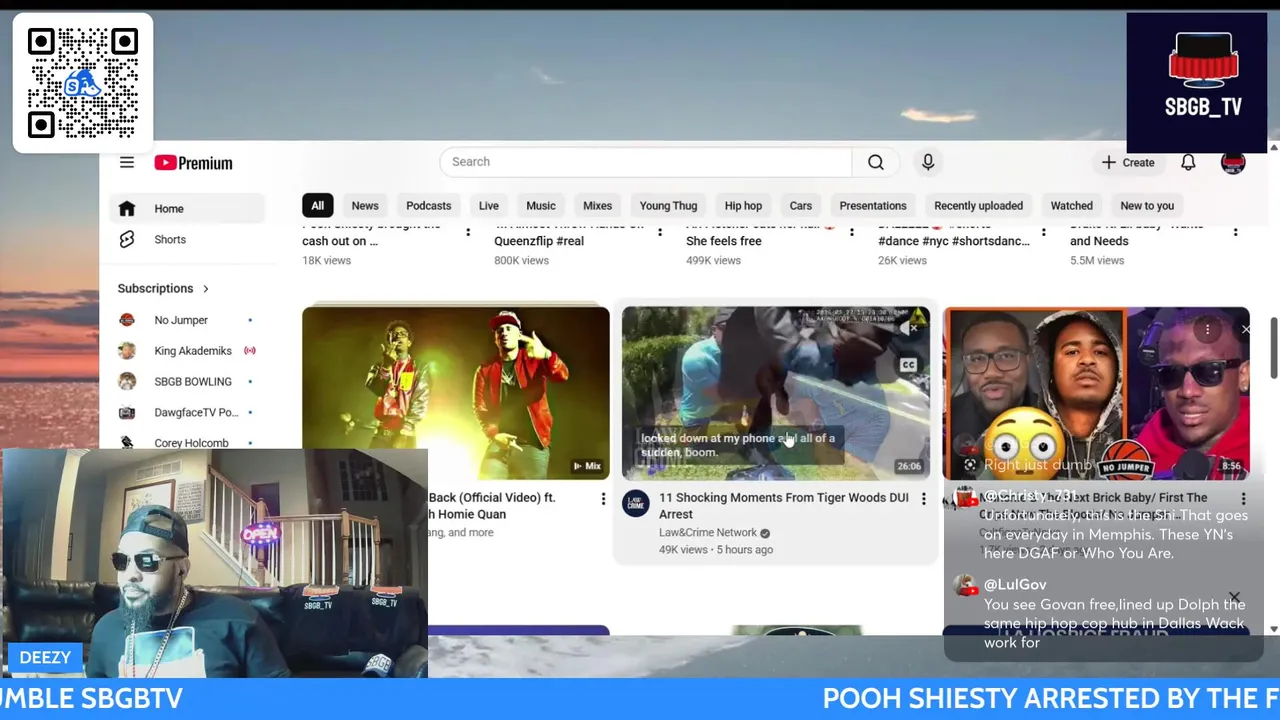The image size is (1280, 720).
Task: Go to Home in sidebar
Action: tap(187, 209)
